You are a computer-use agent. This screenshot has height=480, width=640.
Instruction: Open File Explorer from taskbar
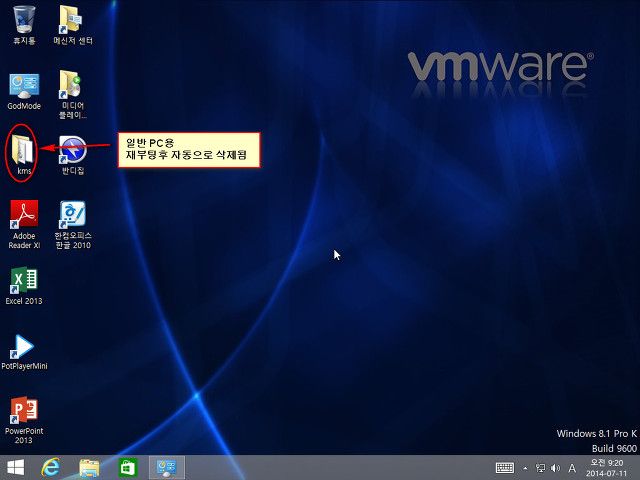pyautogui.click(x=89, y=468)
